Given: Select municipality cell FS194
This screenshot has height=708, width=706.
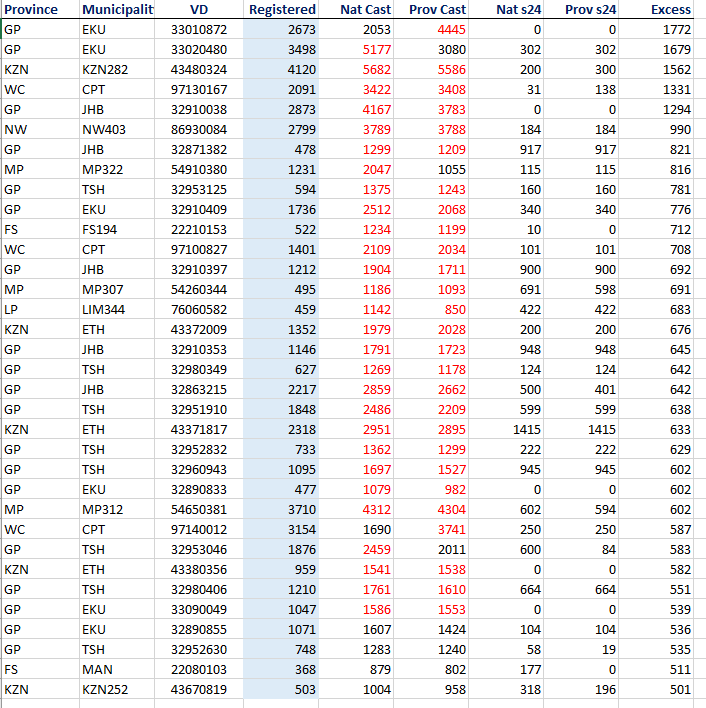Looking at the screenshot, I should coord(99,230).
